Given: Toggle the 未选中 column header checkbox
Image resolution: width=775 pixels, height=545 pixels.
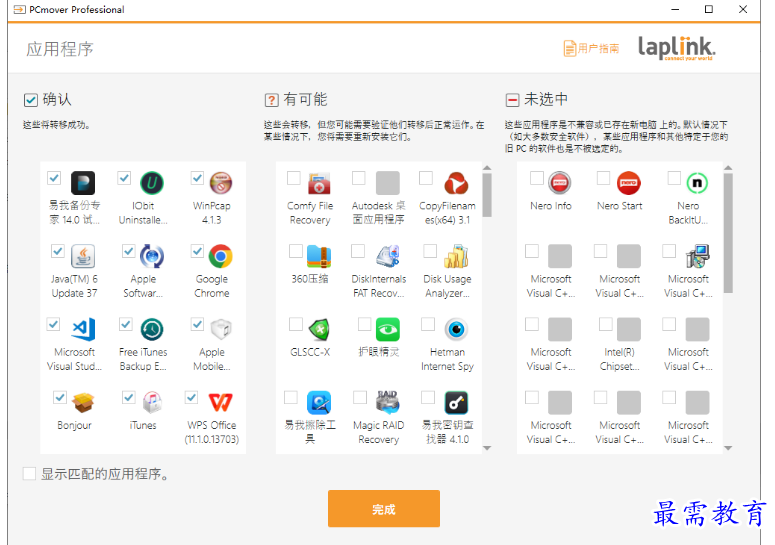Looking at the screenshot, I should click(x=512, y=100).
